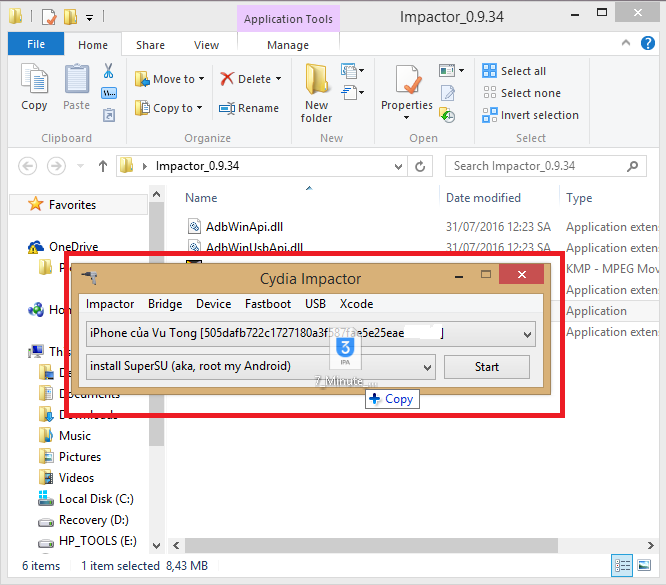666x585 pixels.
Task: Open Recovery (D:) drive
Action: (x=83, y=520)
